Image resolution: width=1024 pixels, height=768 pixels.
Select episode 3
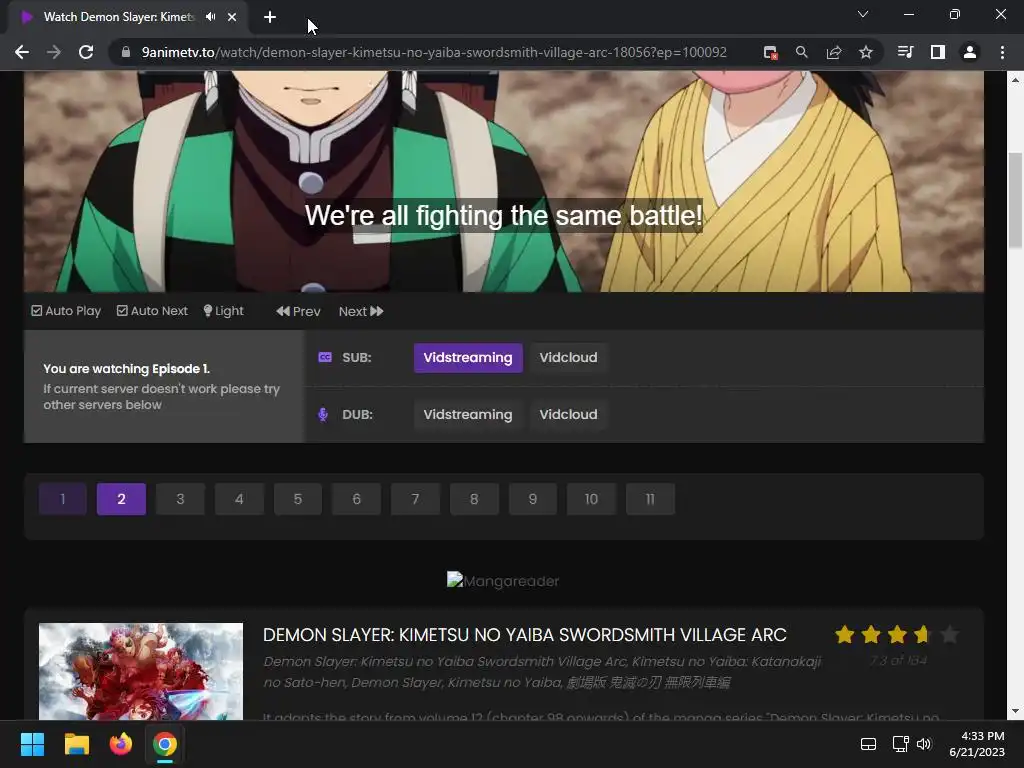click(180, 499)
